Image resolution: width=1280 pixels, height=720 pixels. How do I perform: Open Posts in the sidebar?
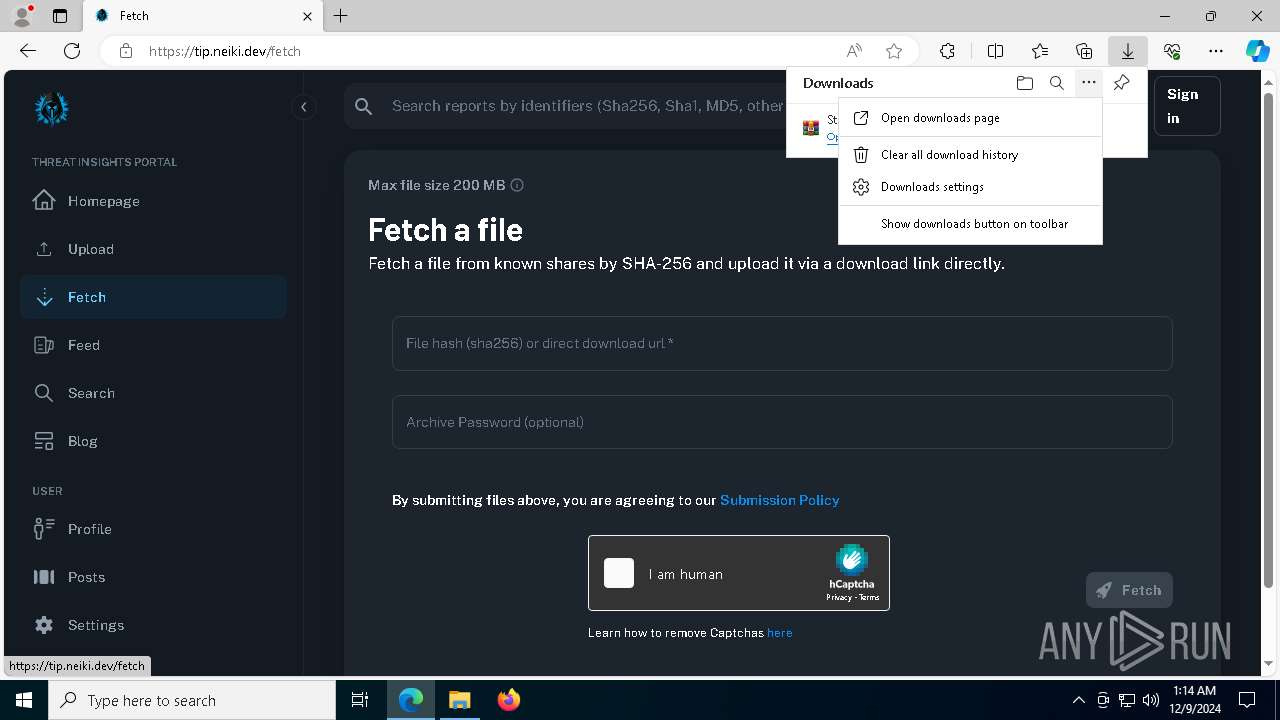(153, 577)
